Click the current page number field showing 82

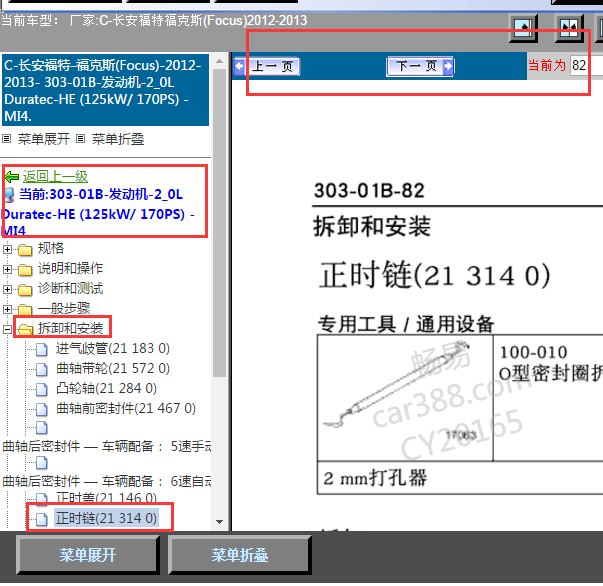pyautogui.click(x=586, y=65)
